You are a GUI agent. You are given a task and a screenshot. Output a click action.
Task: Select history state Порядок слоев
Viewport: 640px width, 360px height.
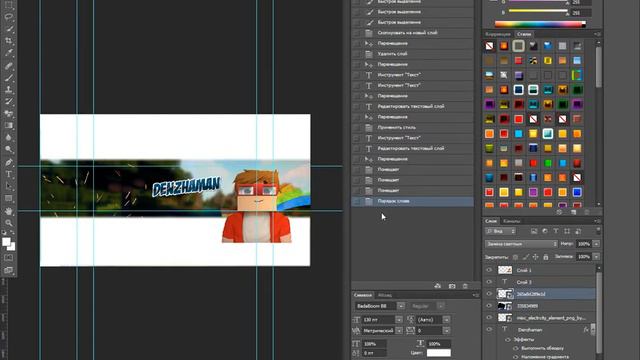tap(413, 201)
